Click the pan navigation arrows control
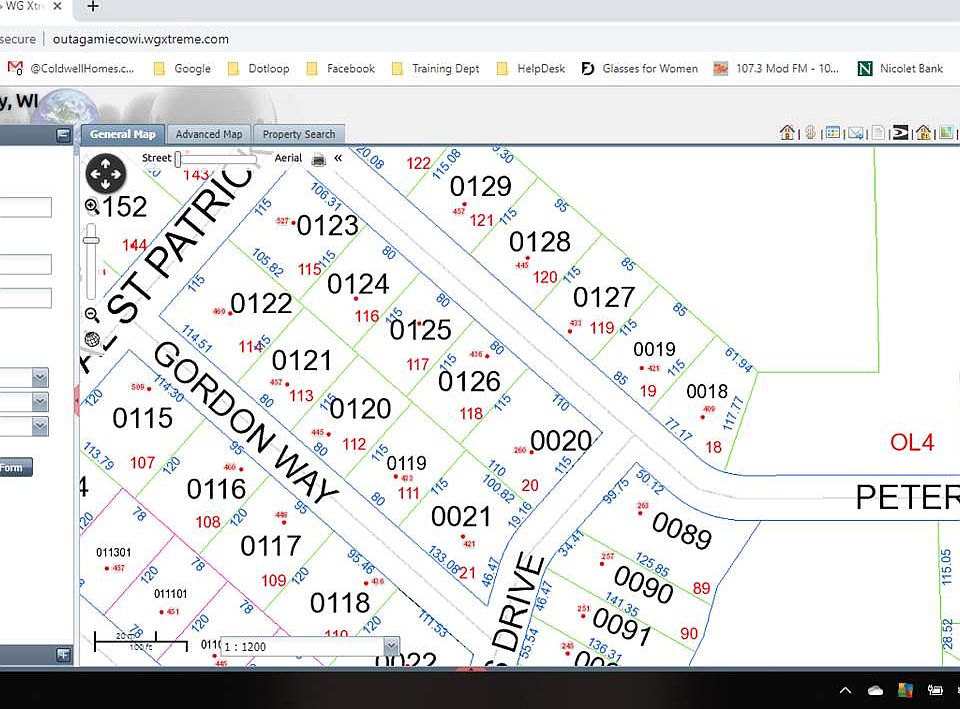Image resolution: width=960 pixels, height=709 pixels. [105, 173]
